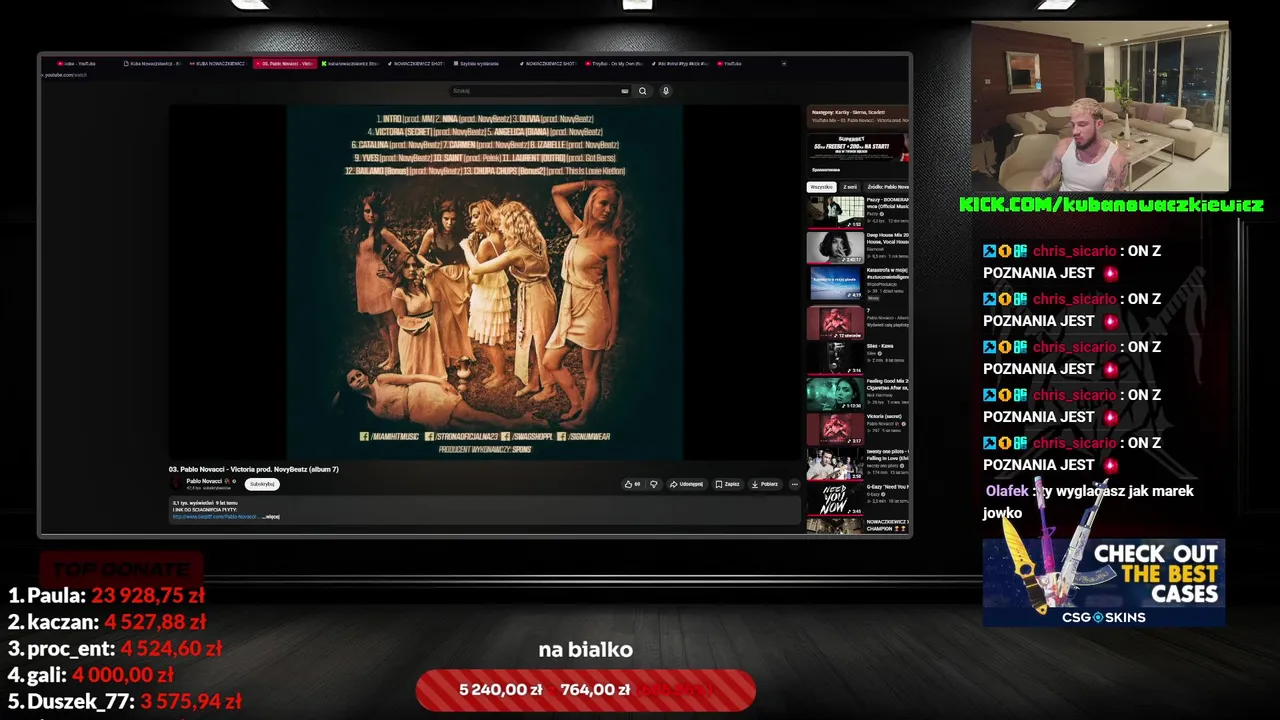Open the Pablo Novacci channel avatar

[176, 483]
